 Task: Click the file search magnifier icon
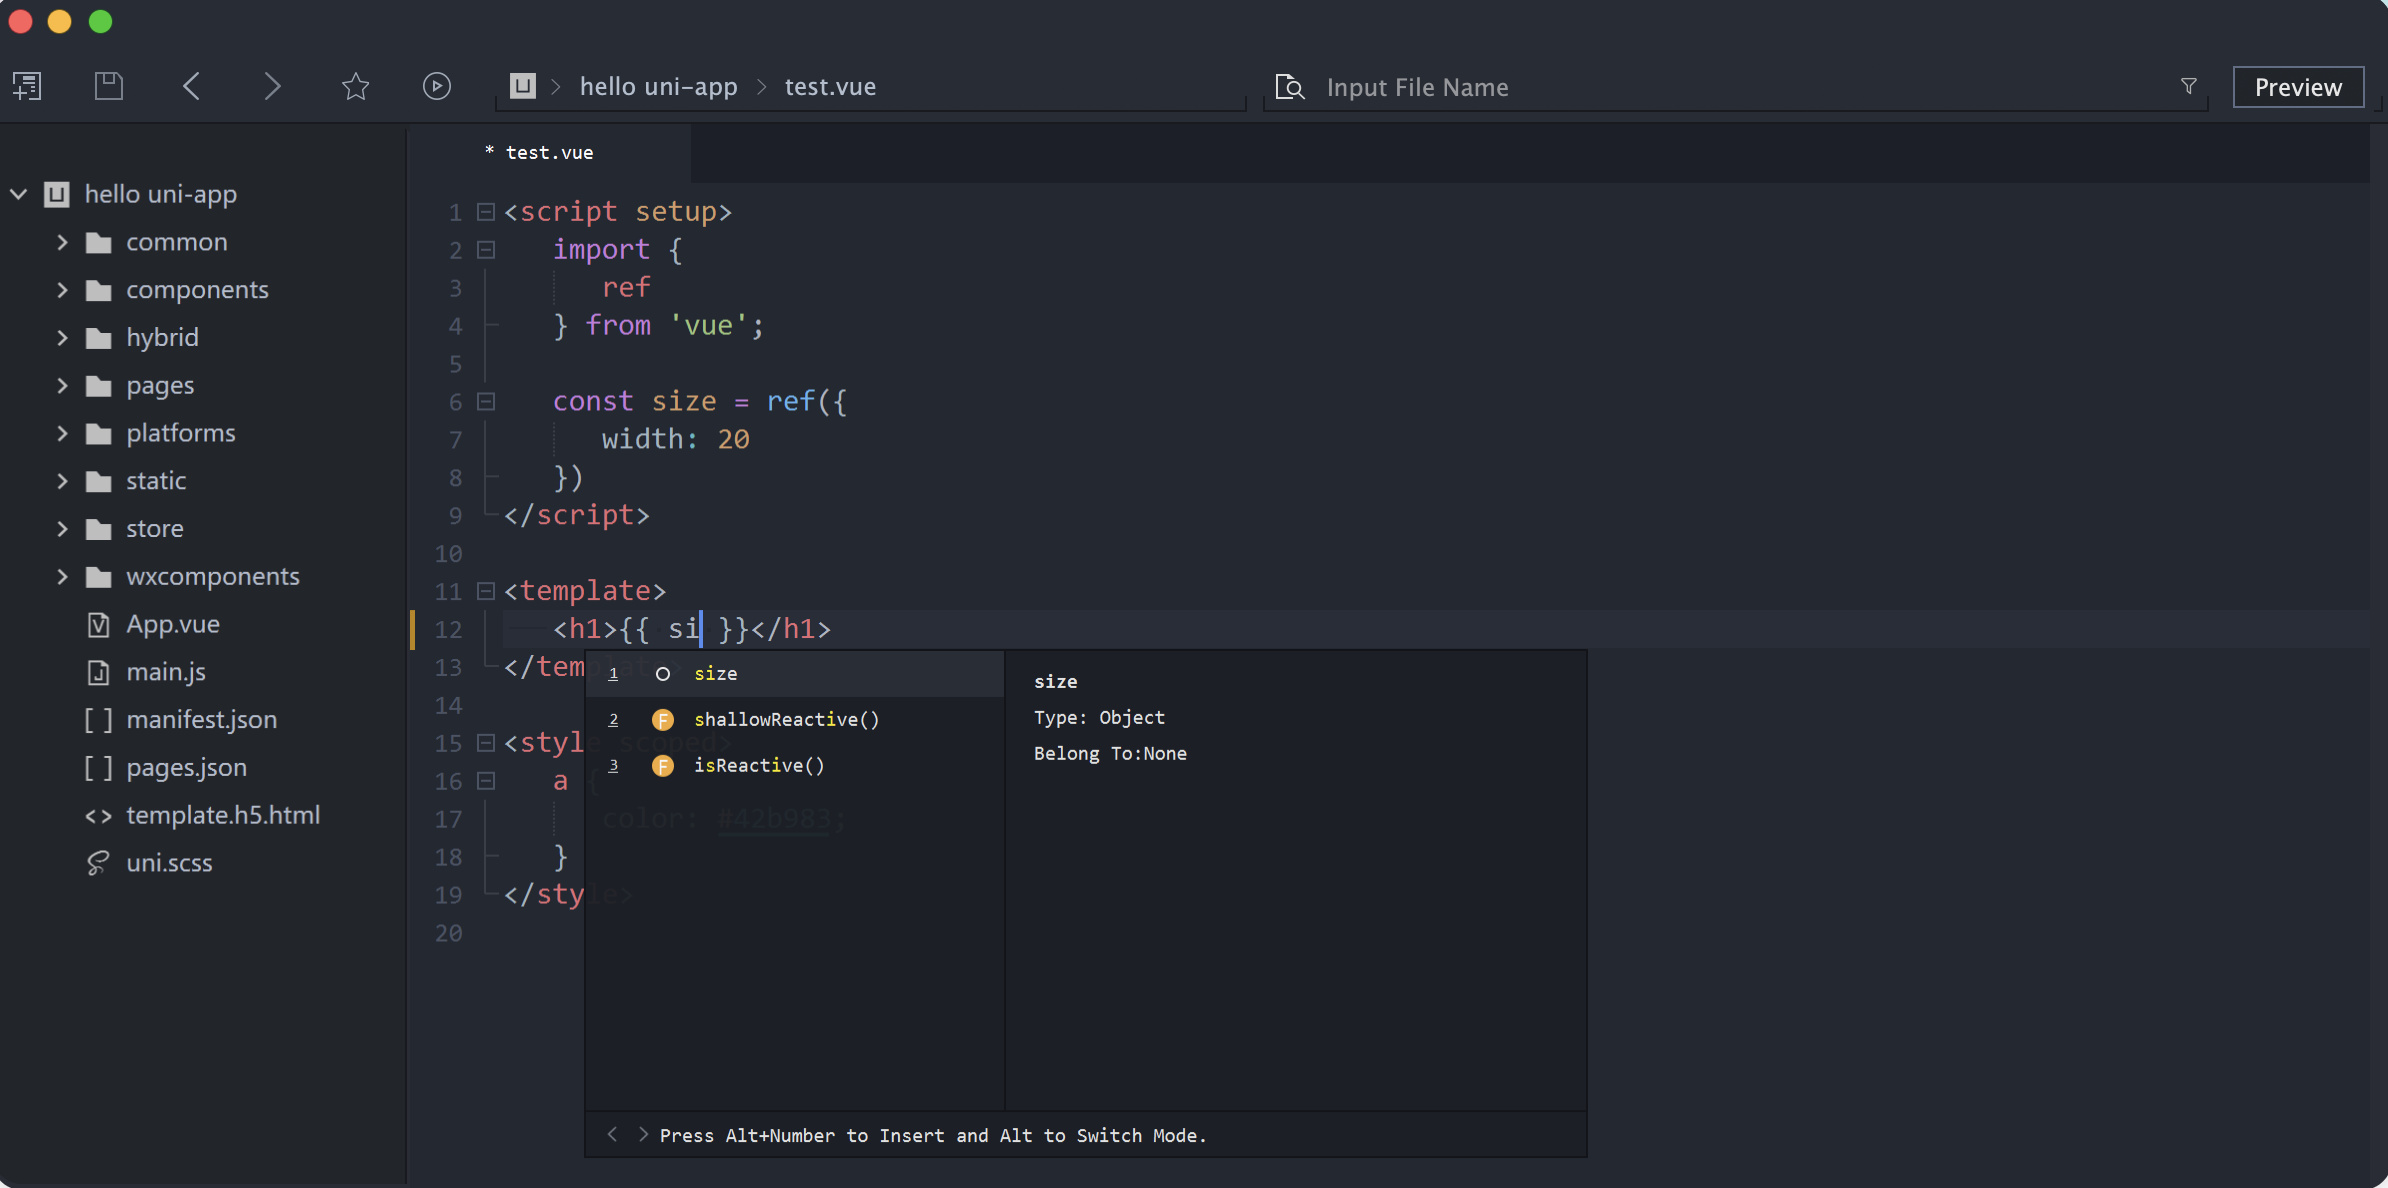click(x=1290, y=87)
